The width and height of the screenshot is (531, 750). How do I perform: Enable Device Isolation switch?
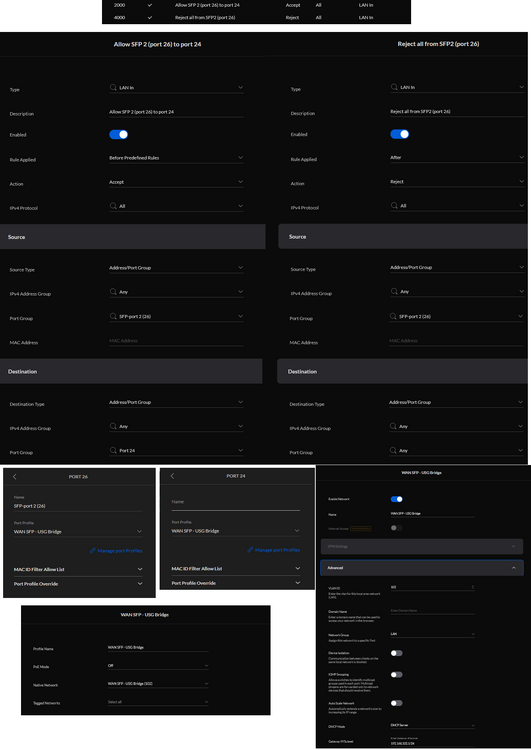397,653
